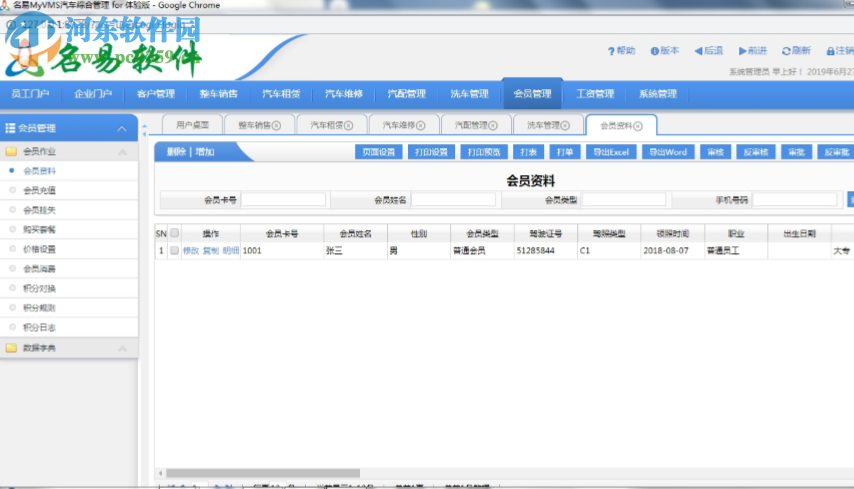Close the 会员资料 tab with its x icon
Image resolution: width=854 pixels, height=489 pixels.
[x=638, y=126]
